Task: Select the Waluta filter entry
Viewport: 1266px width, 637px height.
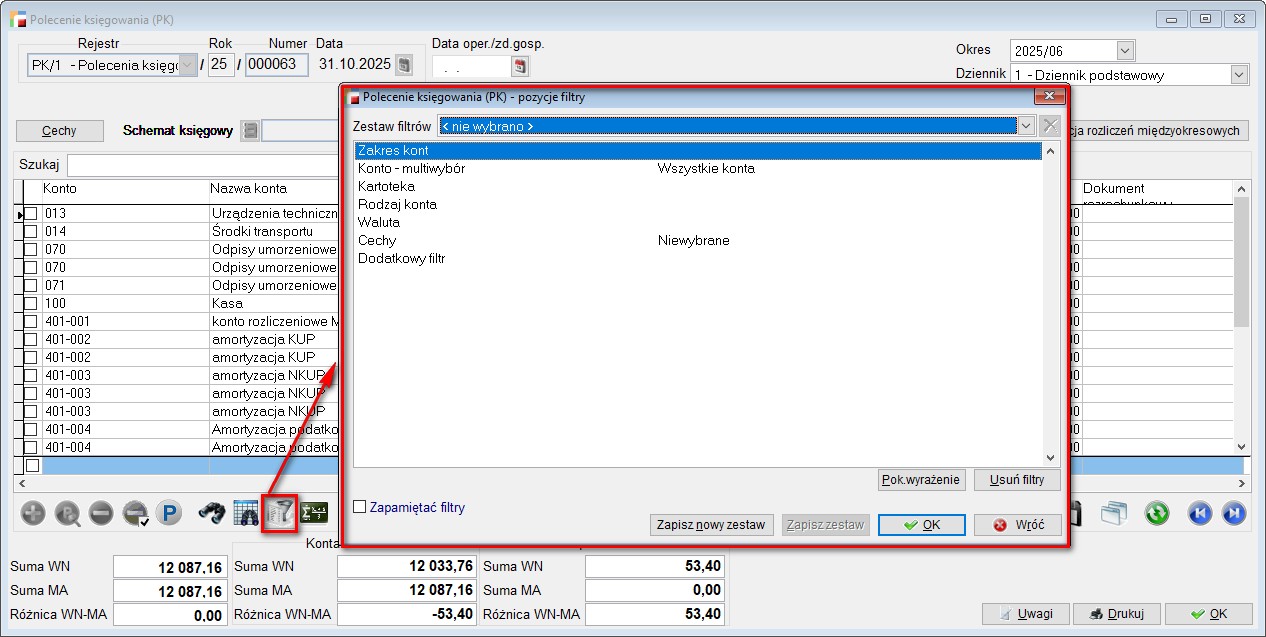Action: pyautogui.click(x=379, y=222)
